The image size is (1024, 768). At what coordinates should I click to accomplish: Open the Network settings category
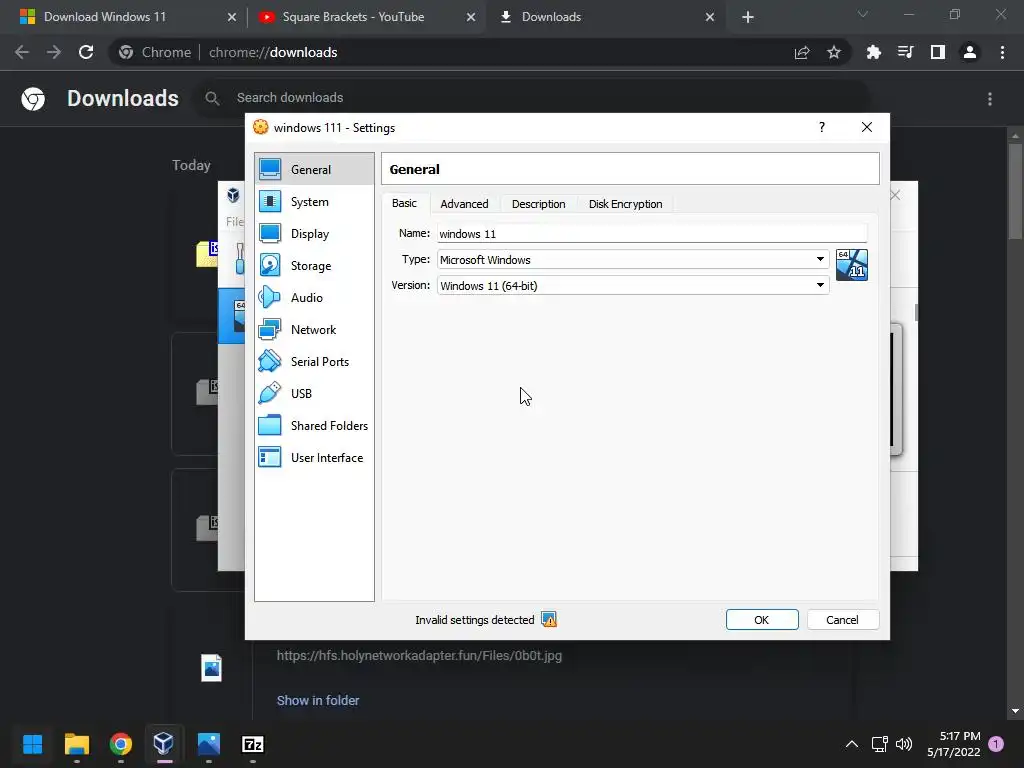313,330
